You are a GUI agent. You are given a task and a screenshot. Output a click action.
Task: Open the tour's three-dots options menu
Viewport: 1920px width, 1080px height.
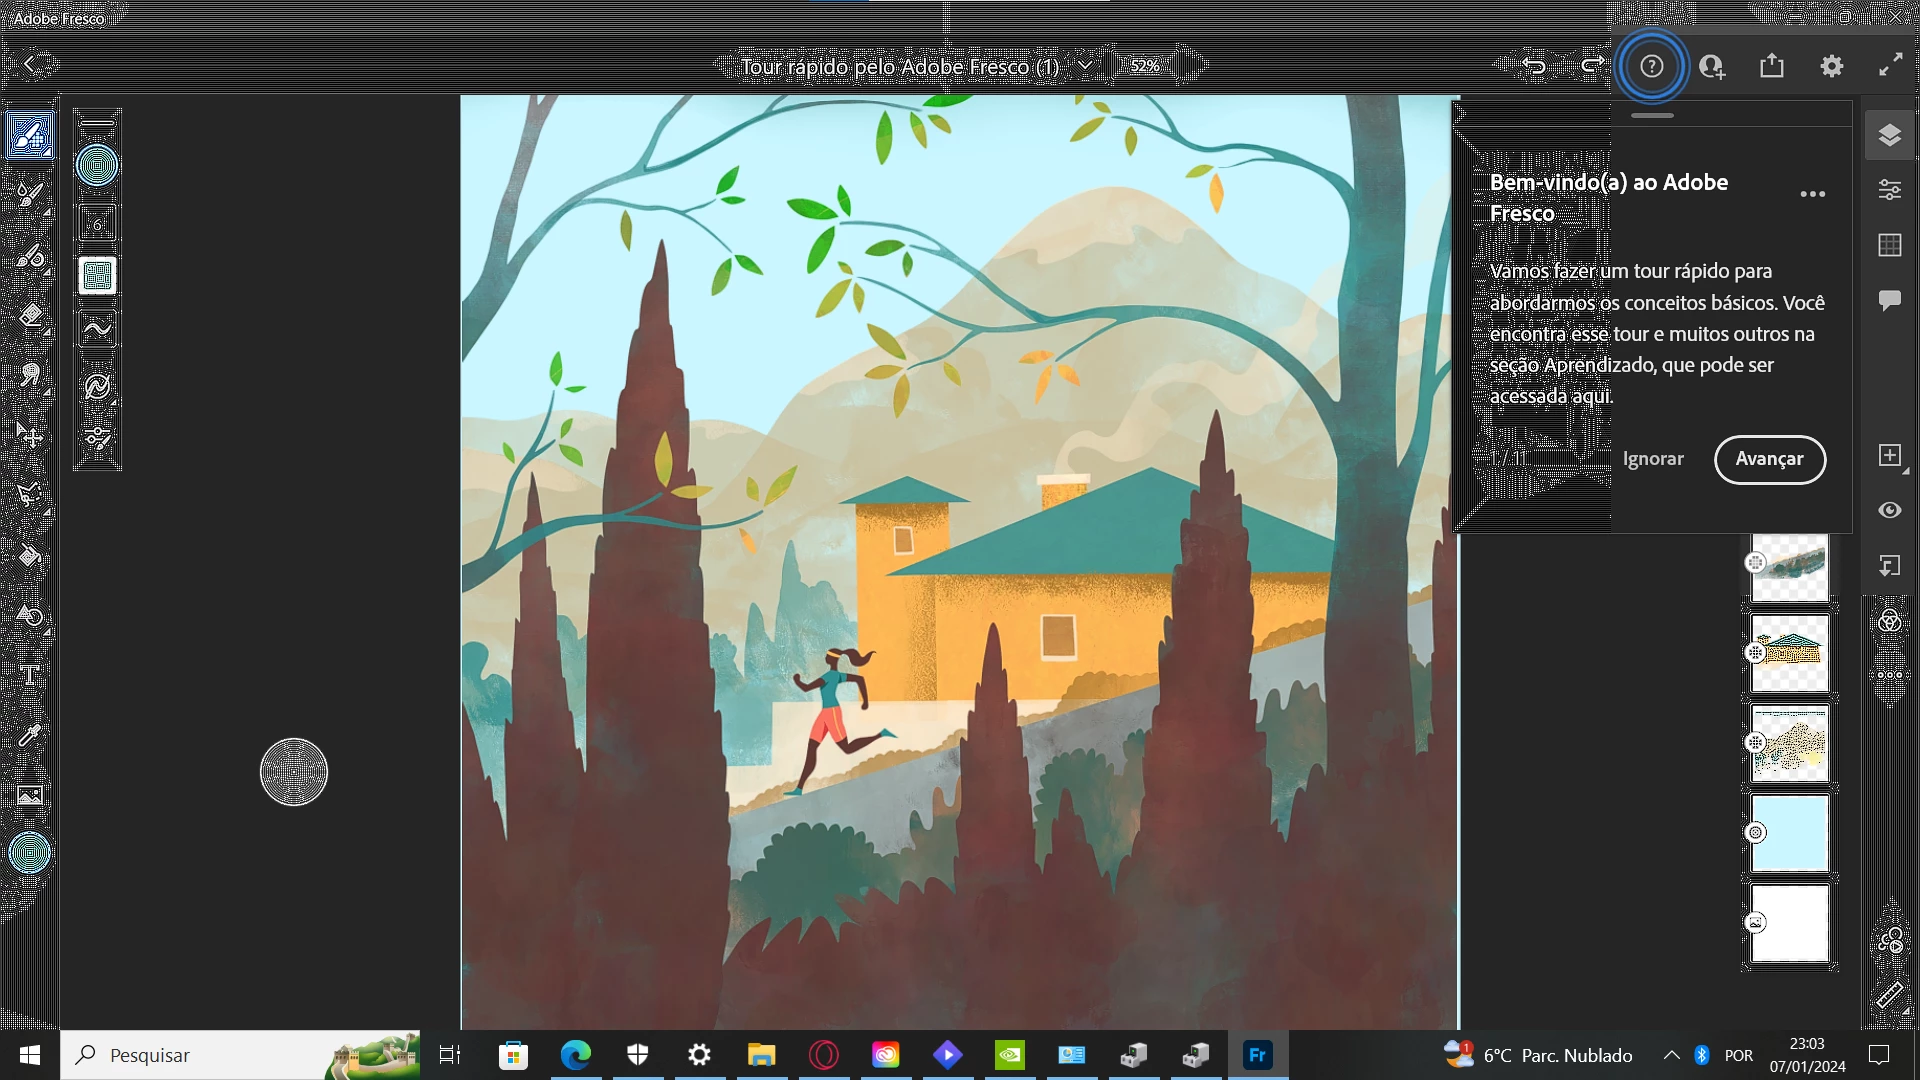(x=1812, y=195)
